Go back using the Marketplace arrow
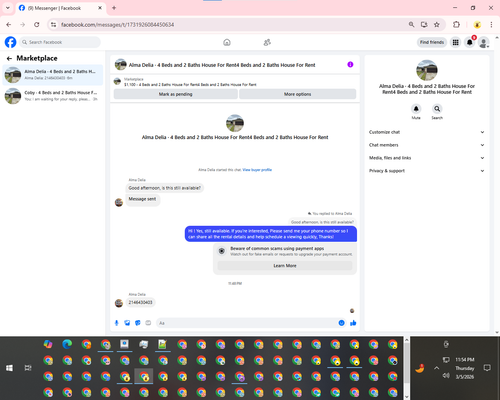The image size is (500, 400). [9, 58]
